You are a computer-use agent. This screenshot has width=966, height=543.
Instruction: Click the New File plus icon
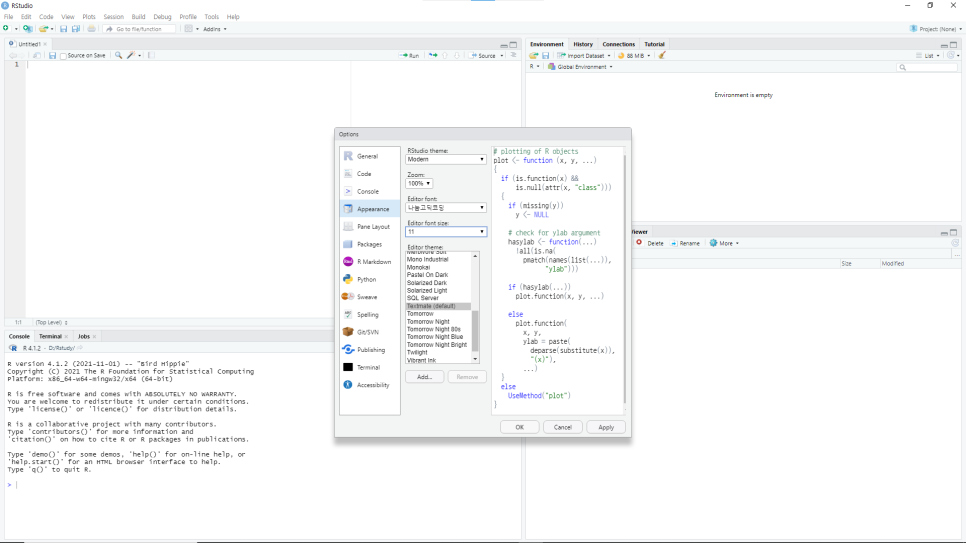(6, 29)
